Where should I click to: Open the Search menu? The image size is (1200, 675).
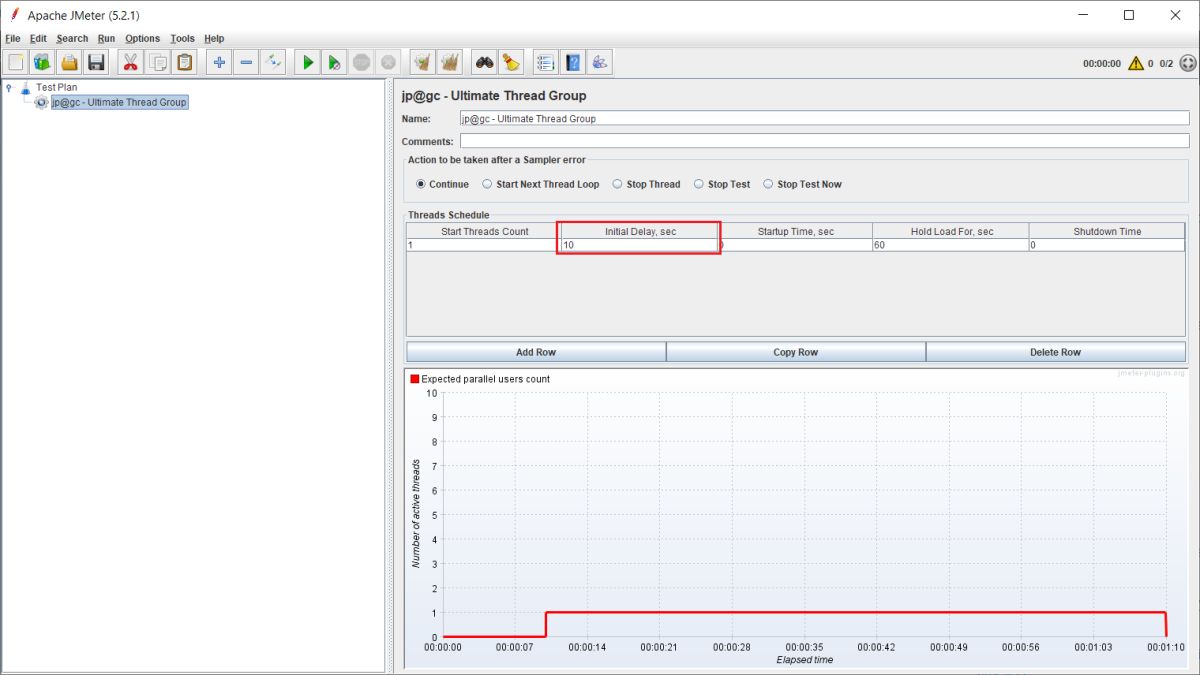point(72,38)
